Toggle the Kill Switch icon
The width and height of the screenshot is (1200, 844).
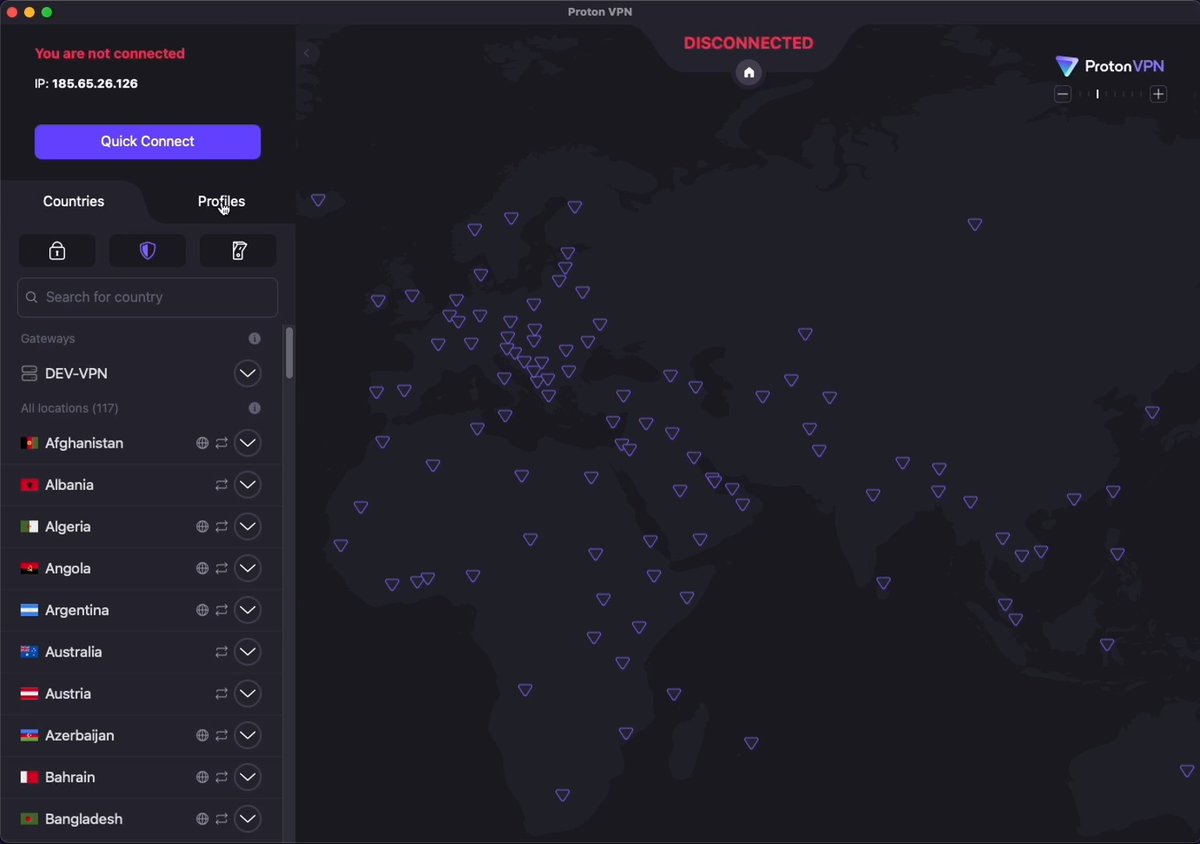238,251
